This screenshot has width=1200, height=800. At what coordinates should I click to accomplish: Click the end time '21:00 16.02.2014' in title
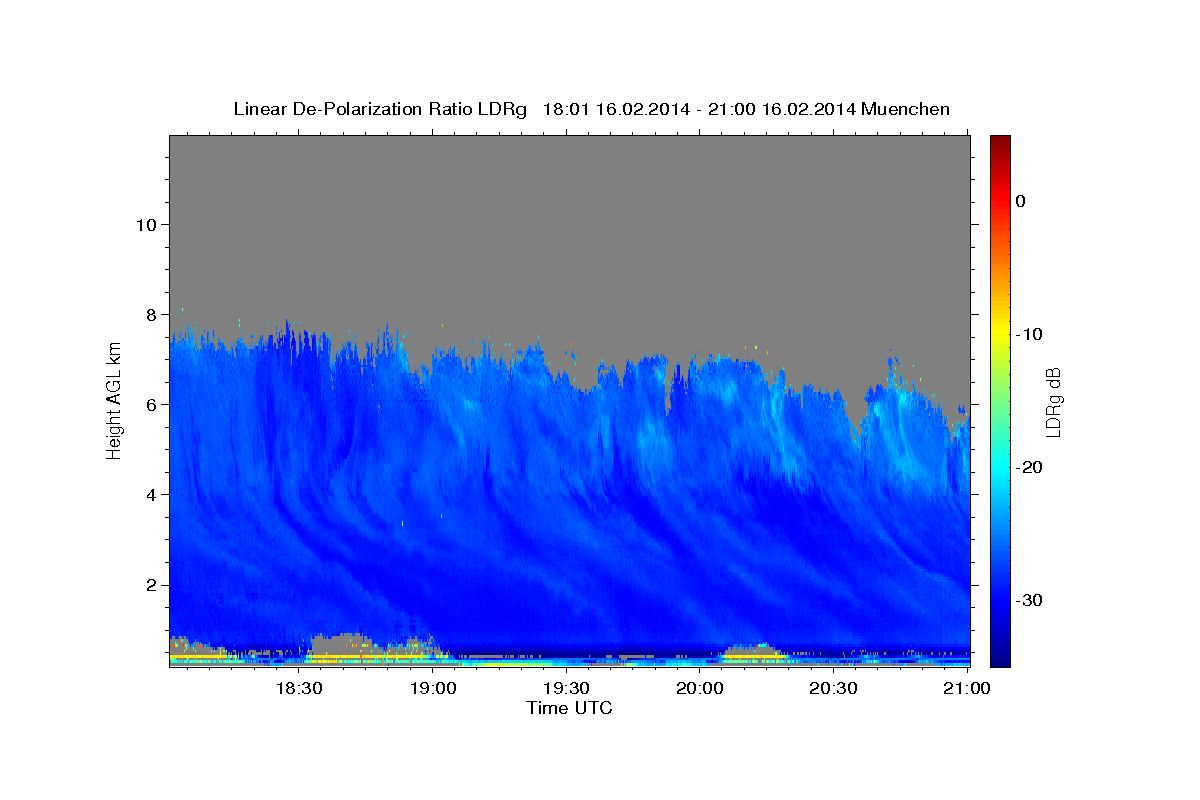[783, 109]
